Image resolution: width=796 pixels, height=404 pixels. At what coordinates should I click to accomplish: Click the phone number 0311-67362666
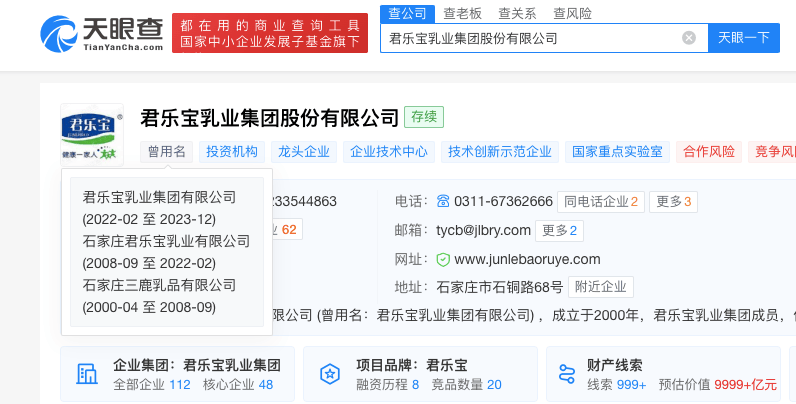click(503, 201)
